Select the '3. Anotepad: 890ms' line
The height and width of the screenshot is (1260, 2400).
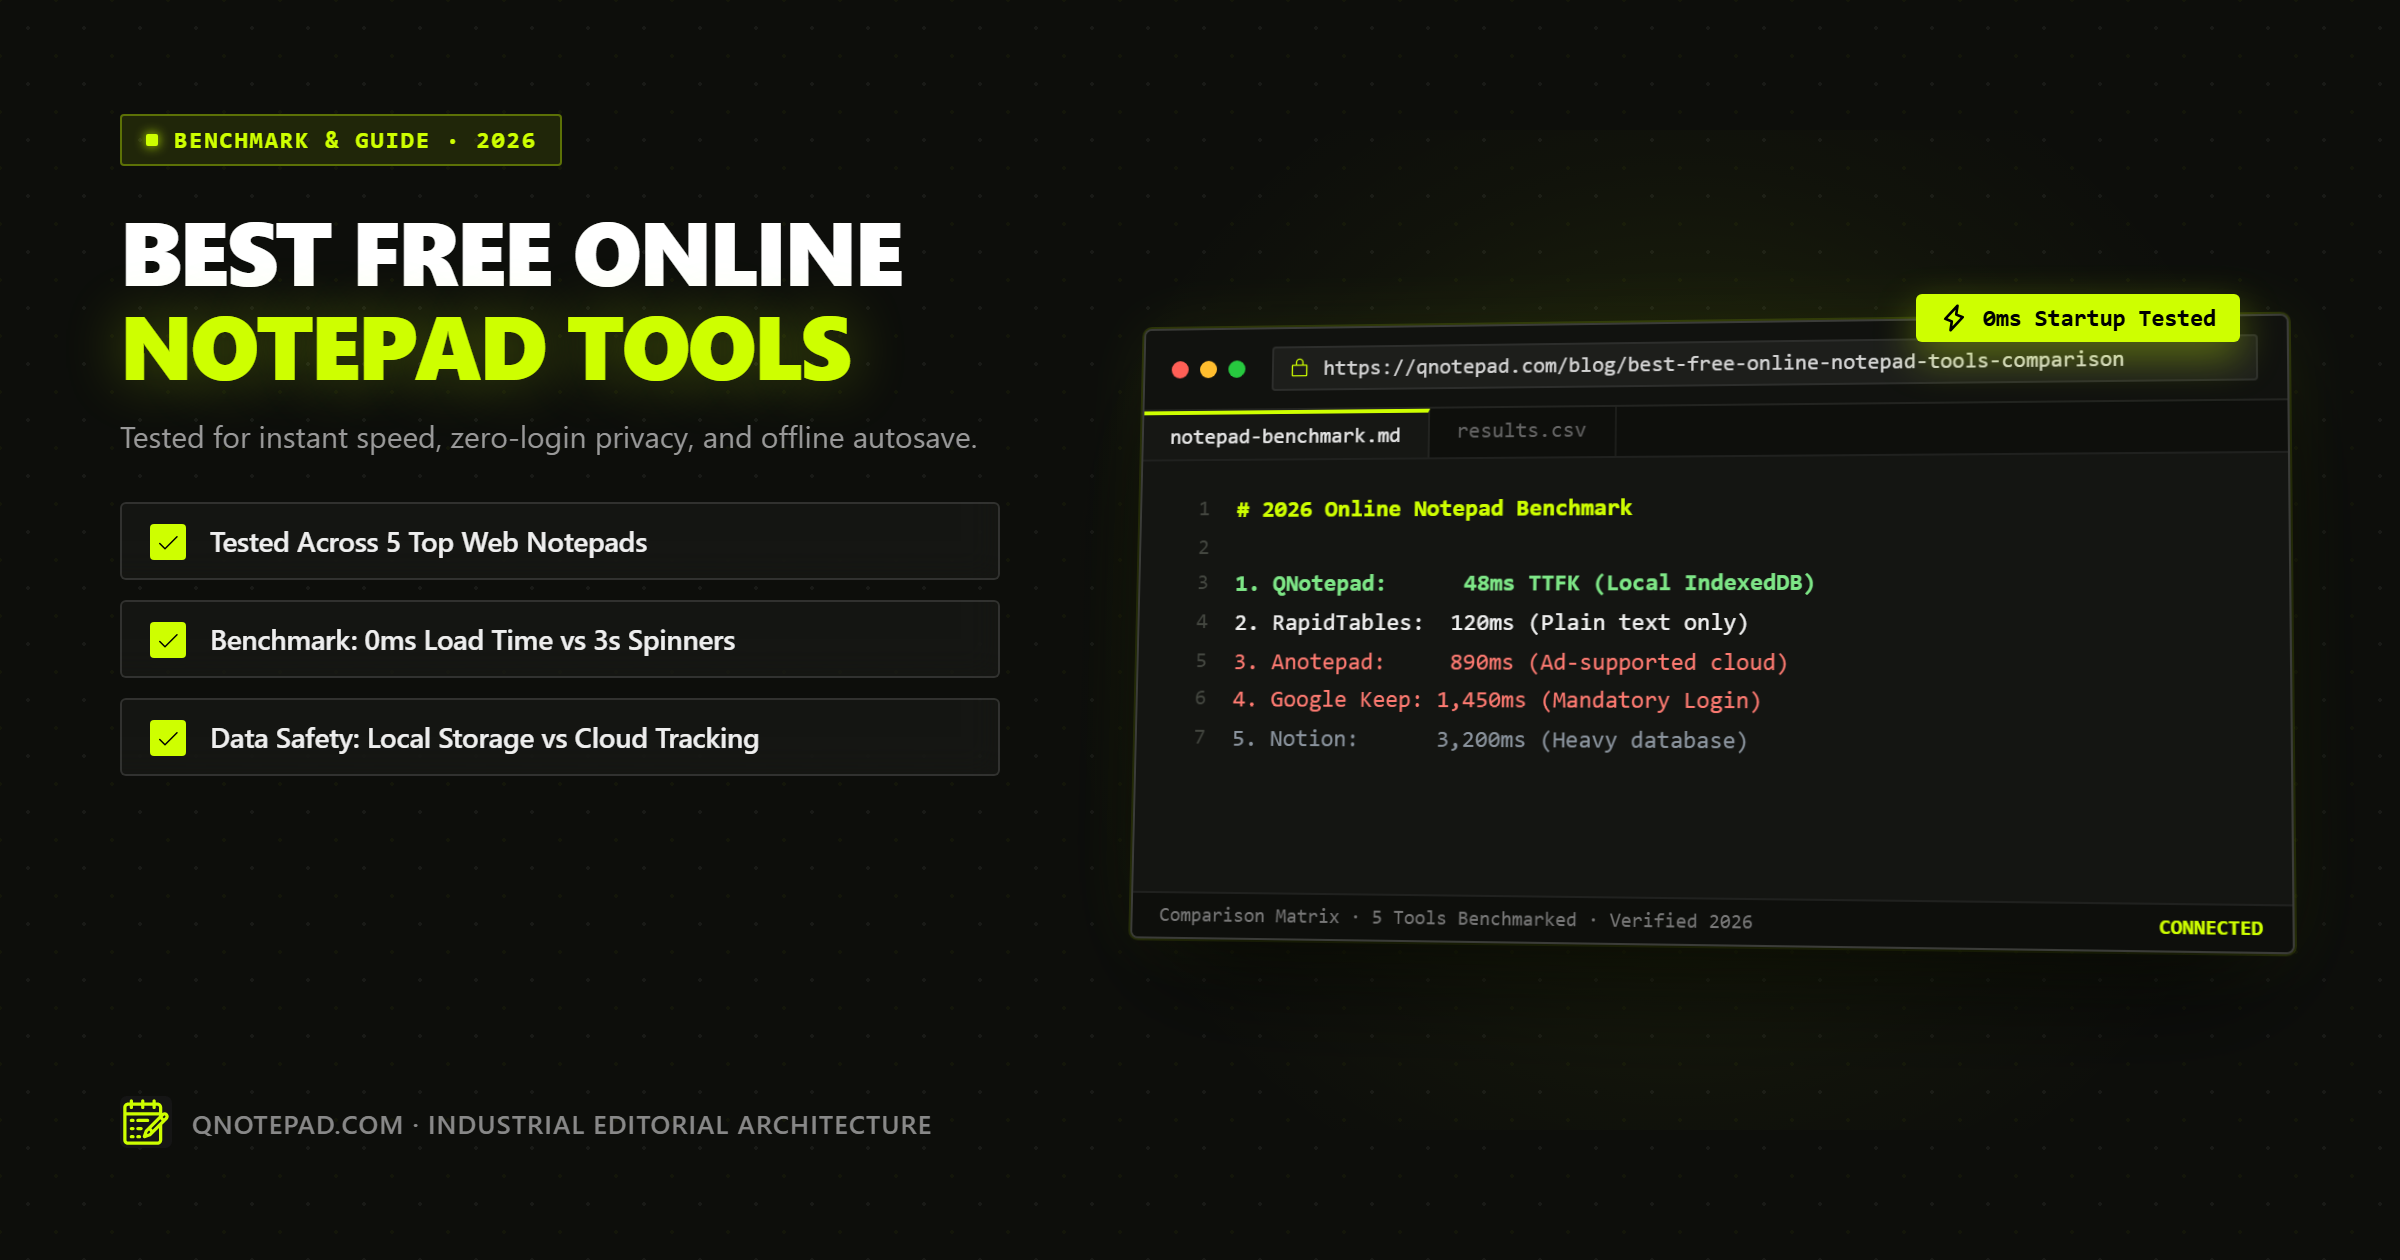(x=1510, y=662)
